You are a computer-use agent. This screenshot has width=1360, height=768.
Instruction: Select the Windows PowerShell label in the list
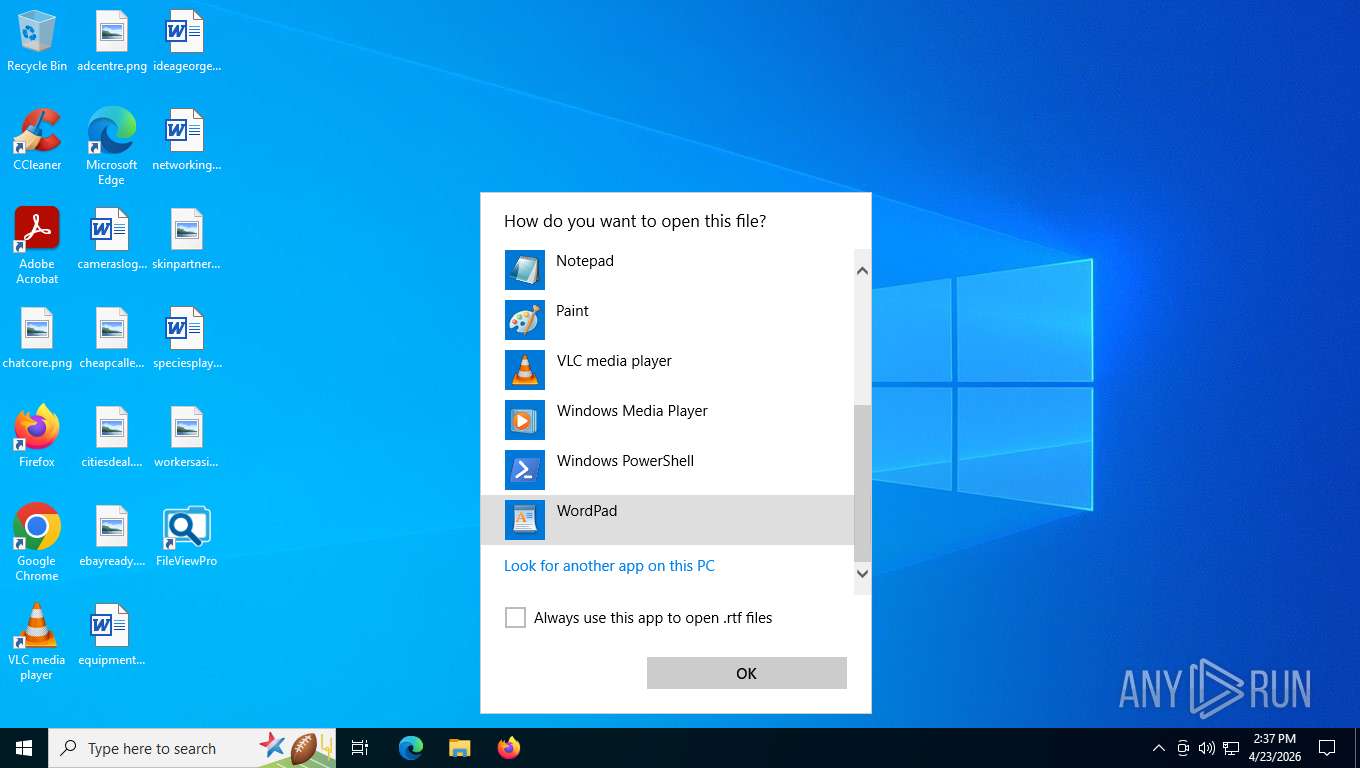625,461
